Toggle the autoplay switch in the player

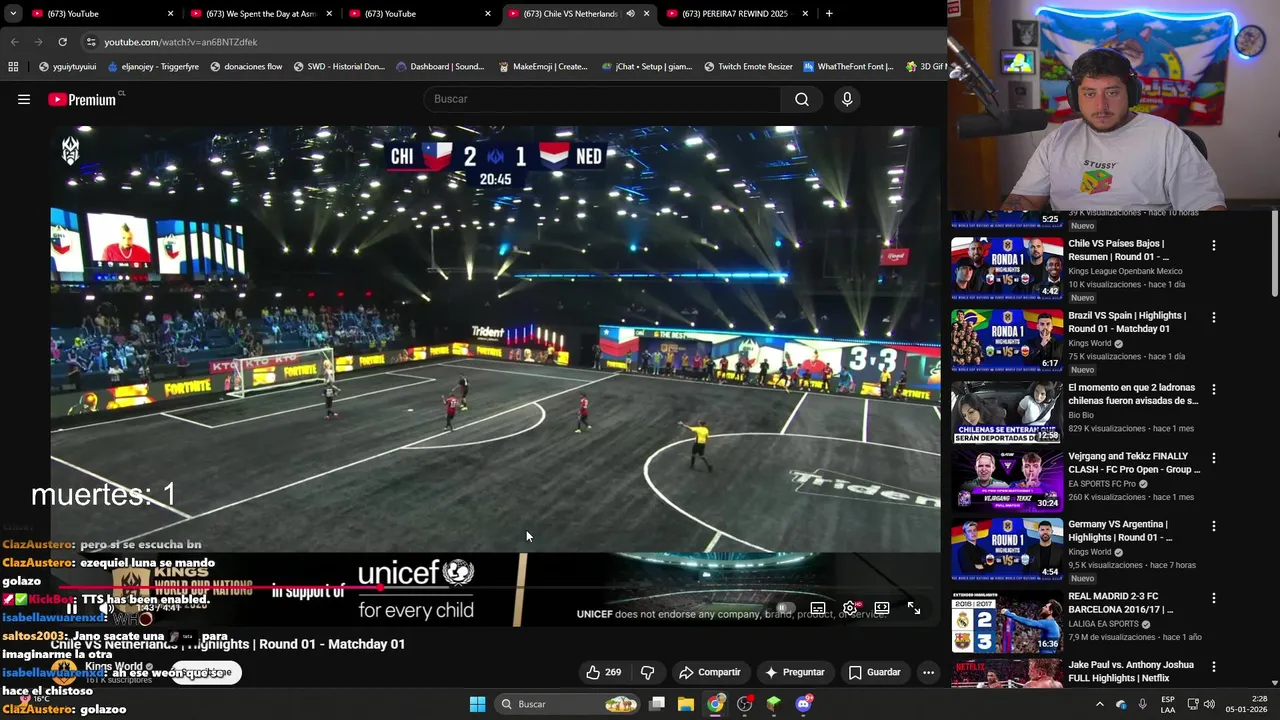click(x=785, y=608)
